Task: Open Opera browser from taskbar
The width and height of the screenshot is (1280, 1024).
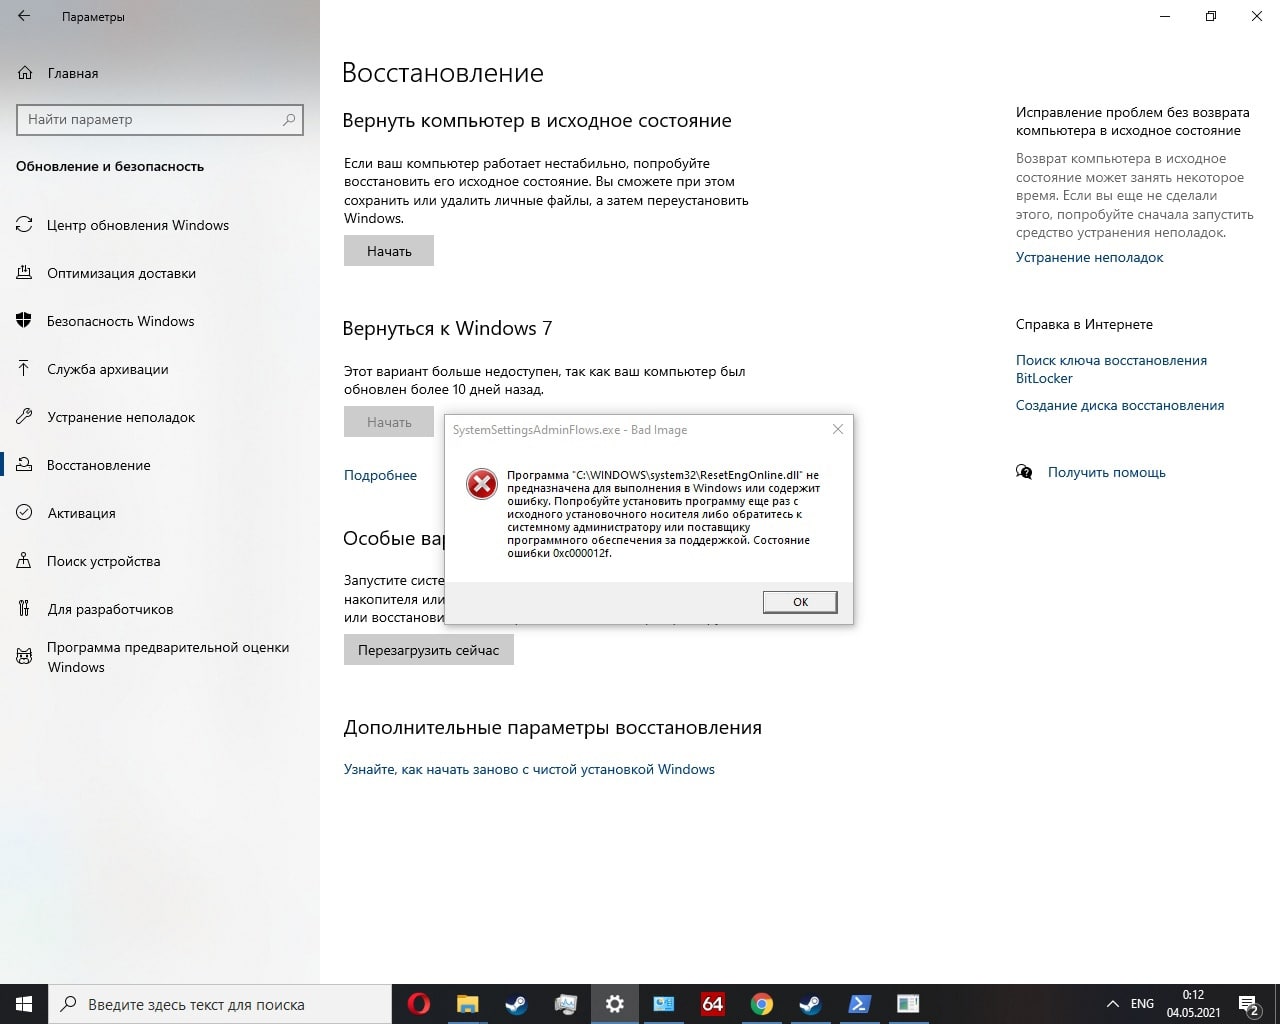Action: point(419,1004)
